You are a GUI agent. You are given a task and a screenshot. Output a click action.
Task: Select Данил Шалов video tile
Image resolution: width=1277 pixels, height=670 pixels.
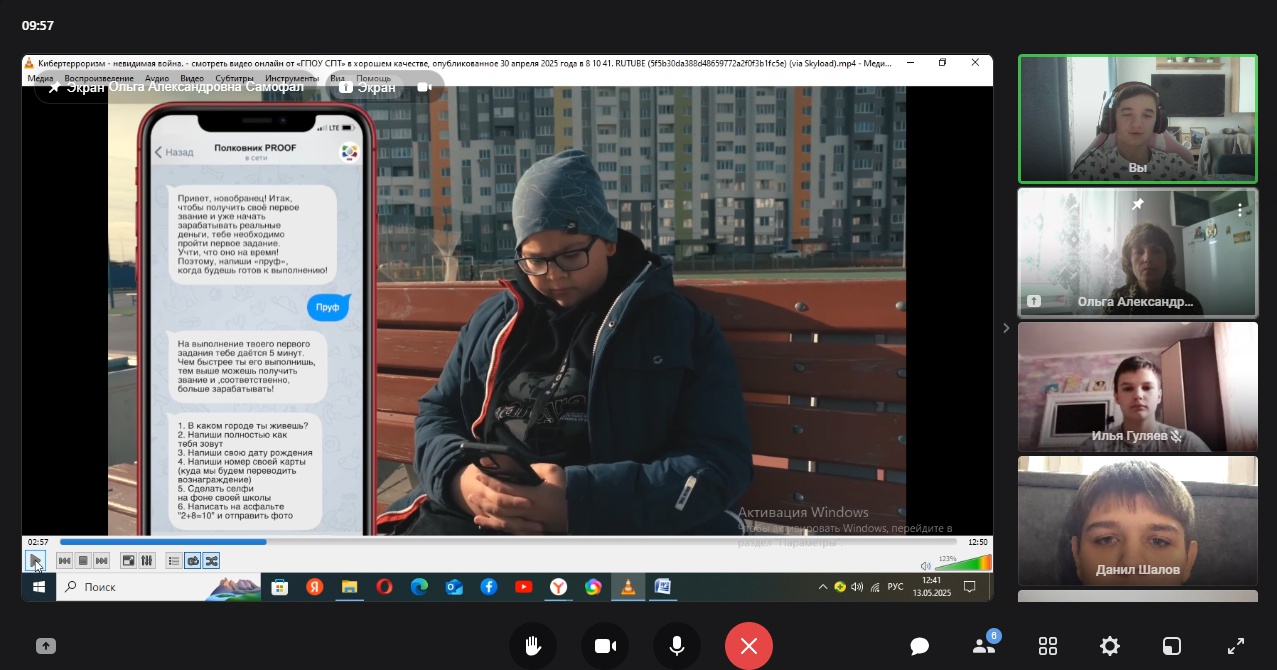pyautogui.click(x=1138, y=521)
